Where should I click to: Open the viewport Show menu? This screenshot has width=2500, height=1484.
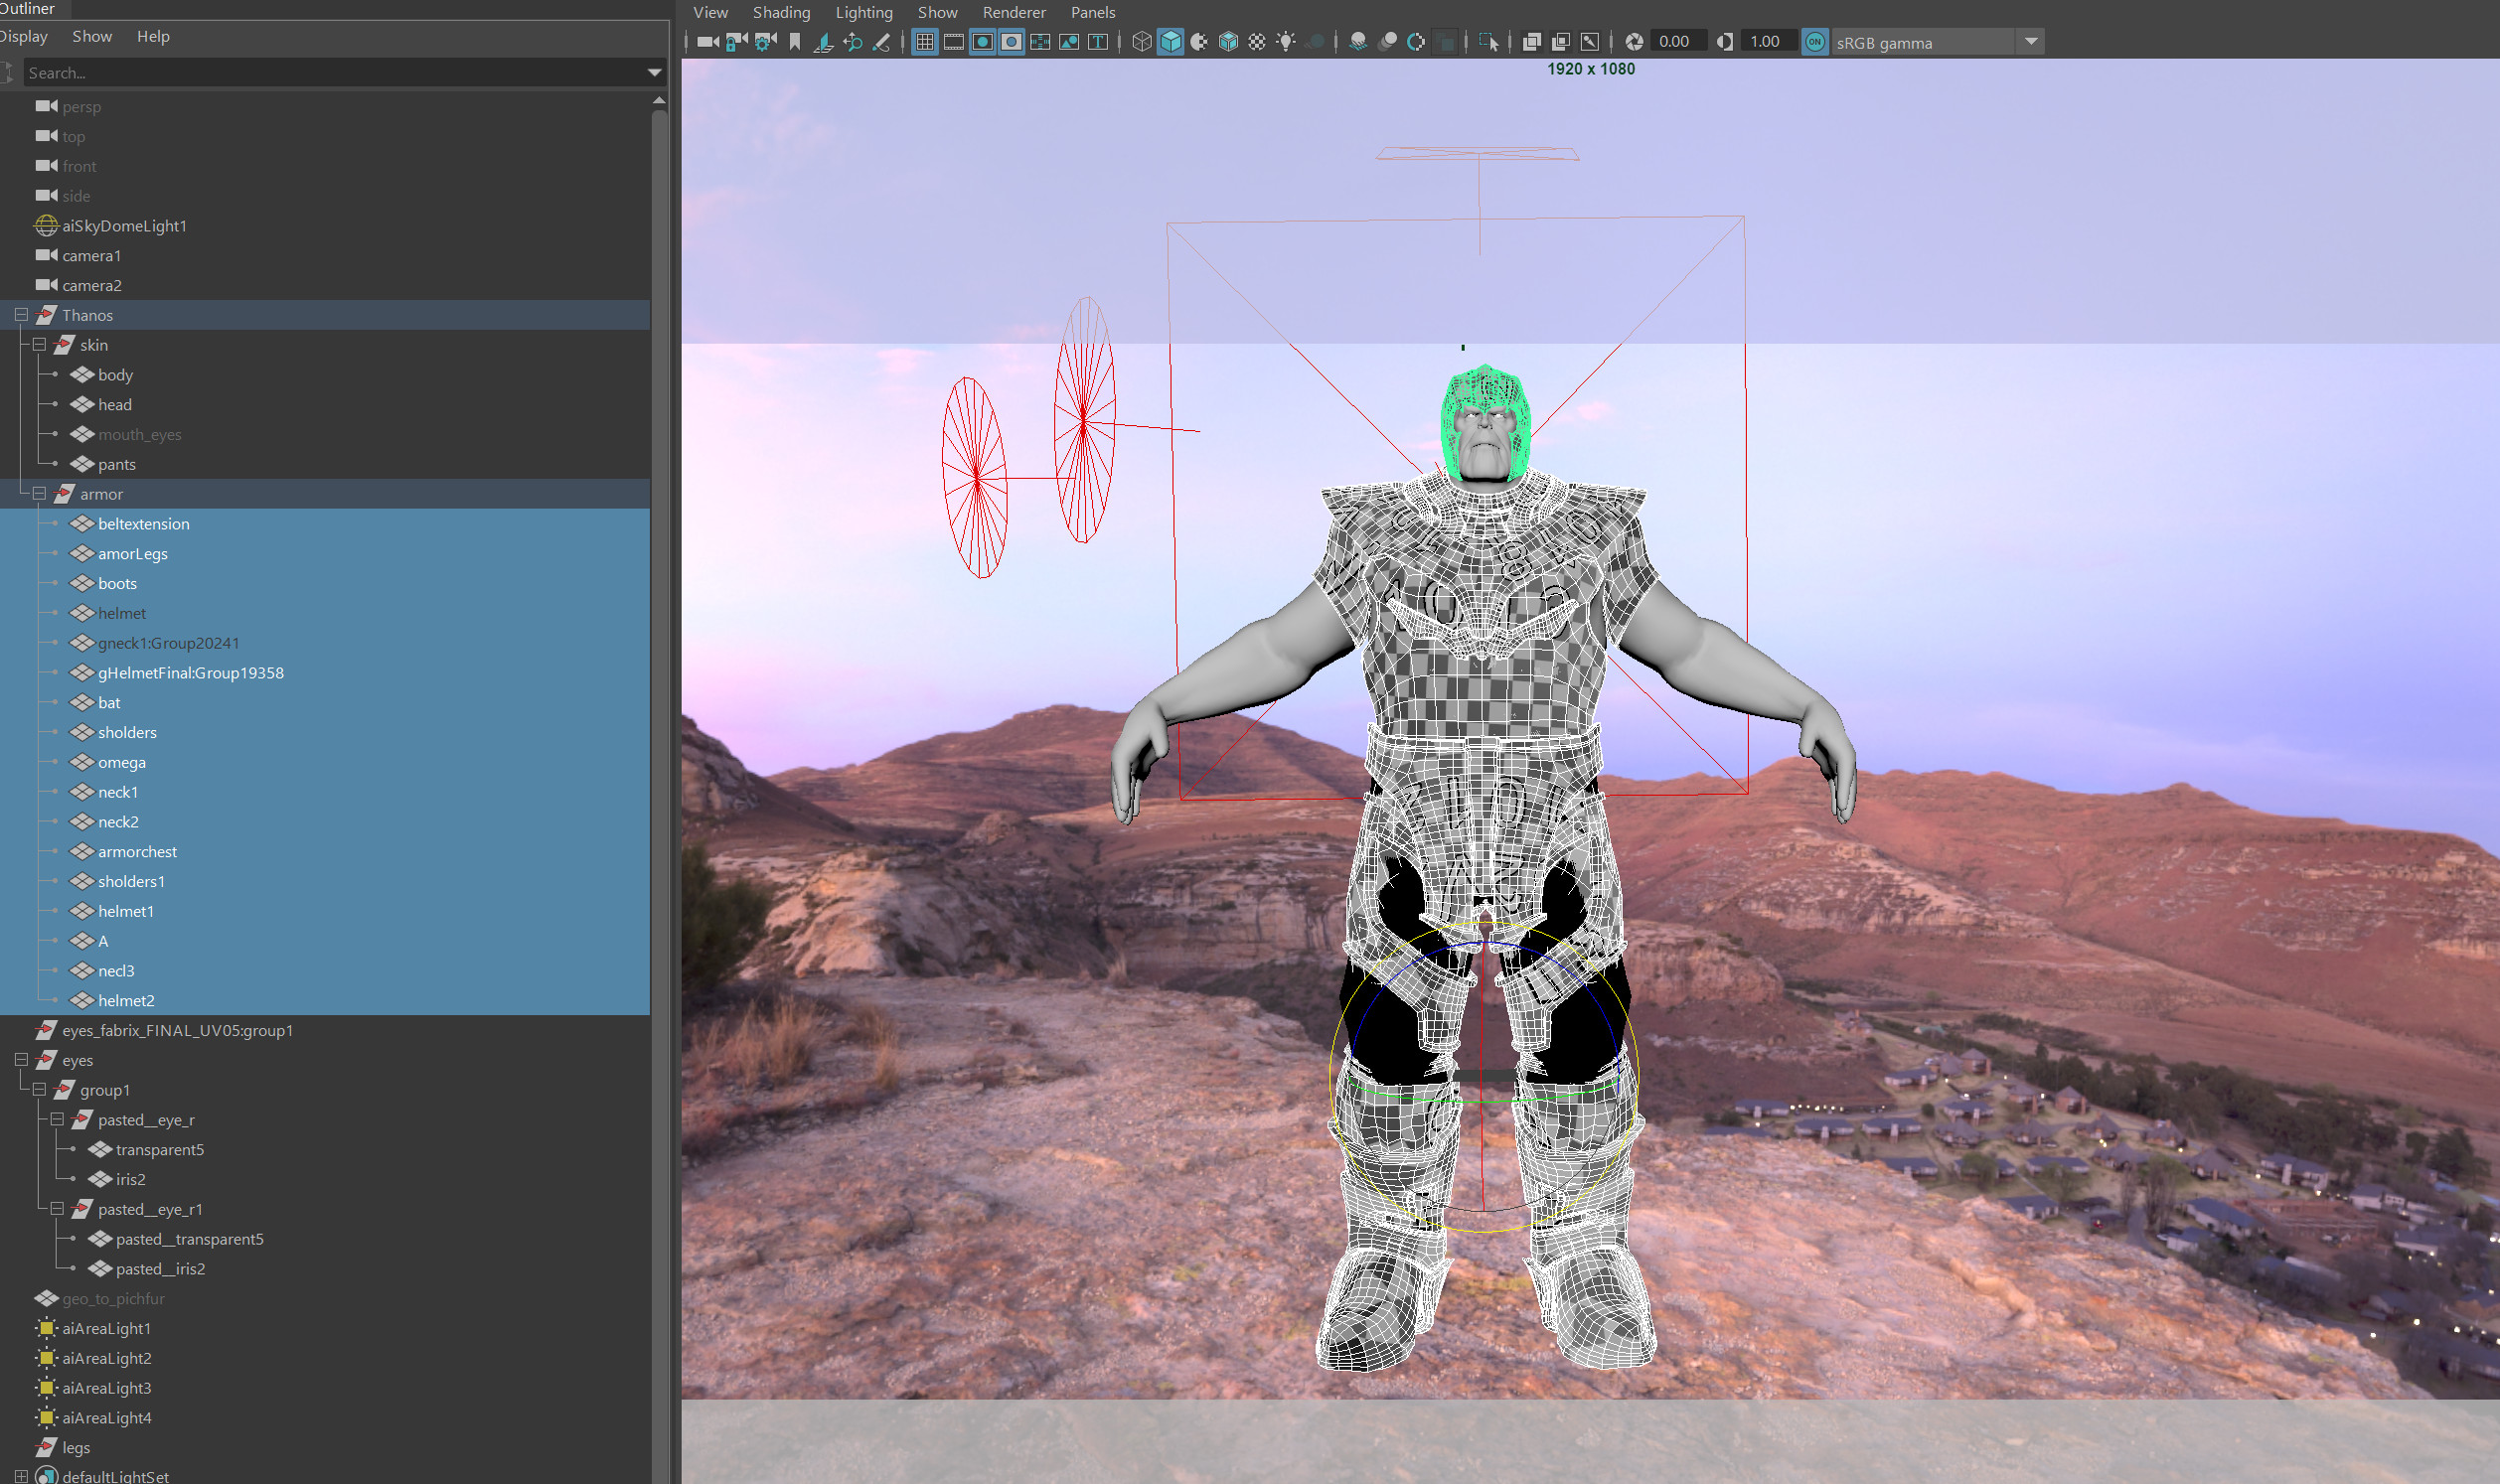pos(937,12)
